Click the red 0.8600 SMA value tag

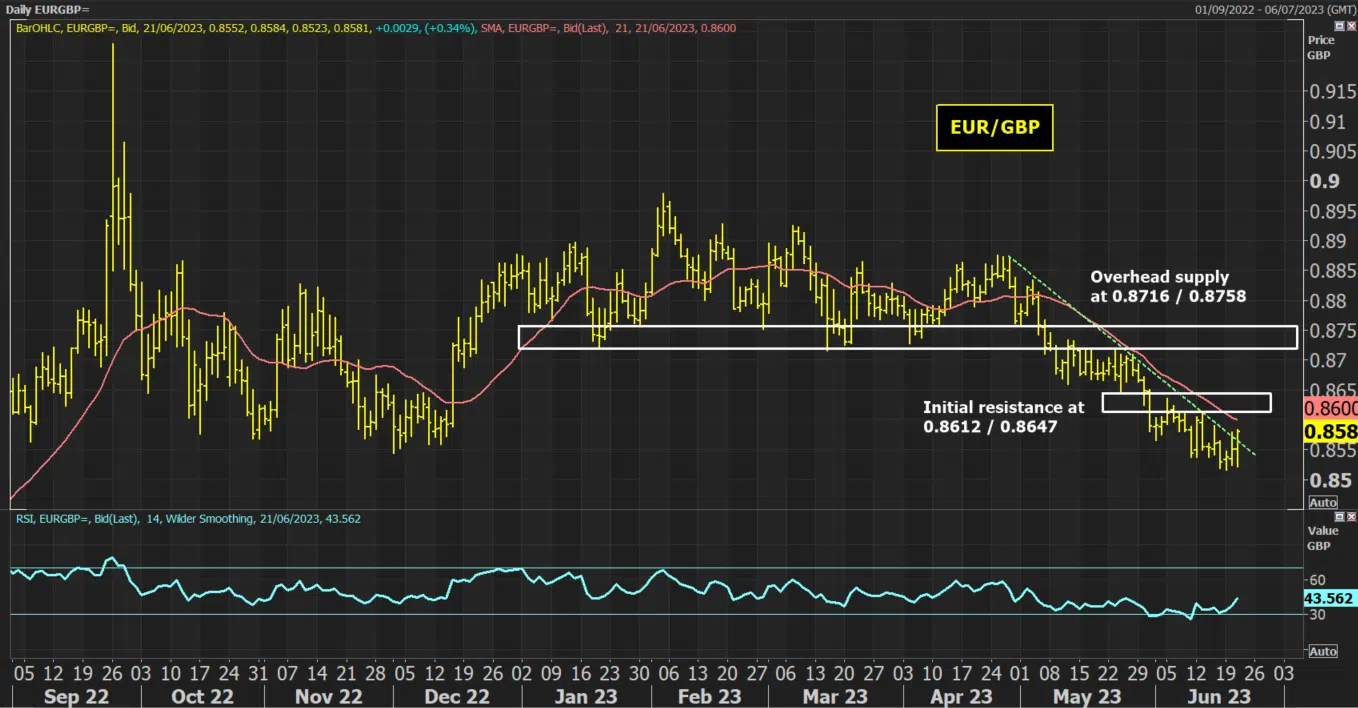[1332, 408]
